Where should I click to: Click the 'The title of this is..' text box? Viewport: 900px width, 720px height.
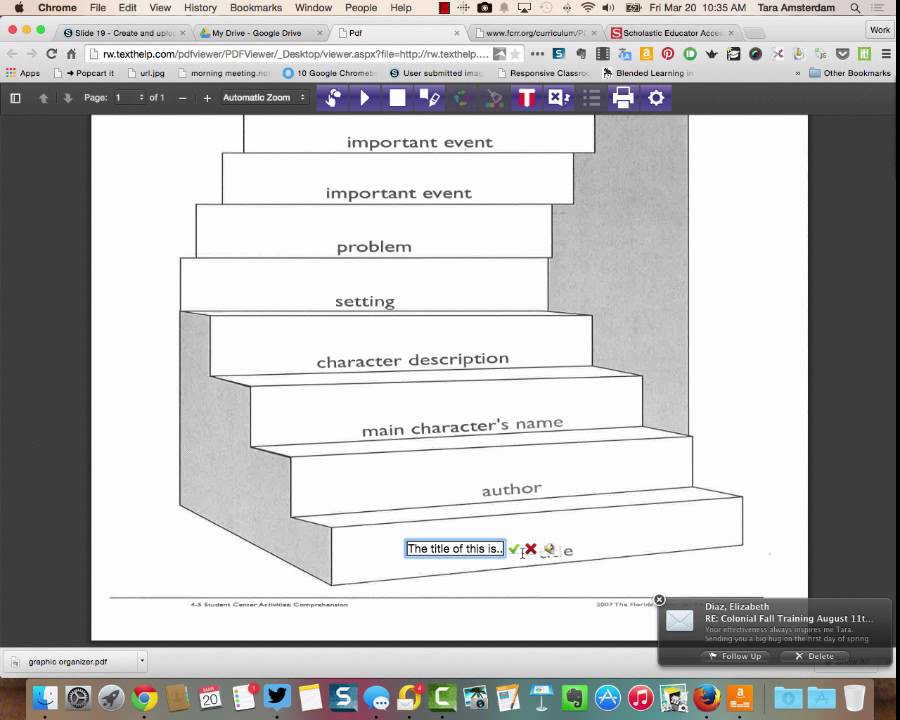pyautogui.click(x=455, y=549)
